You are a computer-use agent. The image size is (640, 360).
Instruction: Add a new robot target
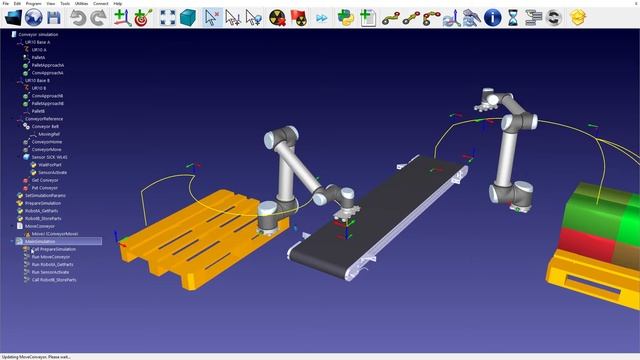tap(142, 18)
